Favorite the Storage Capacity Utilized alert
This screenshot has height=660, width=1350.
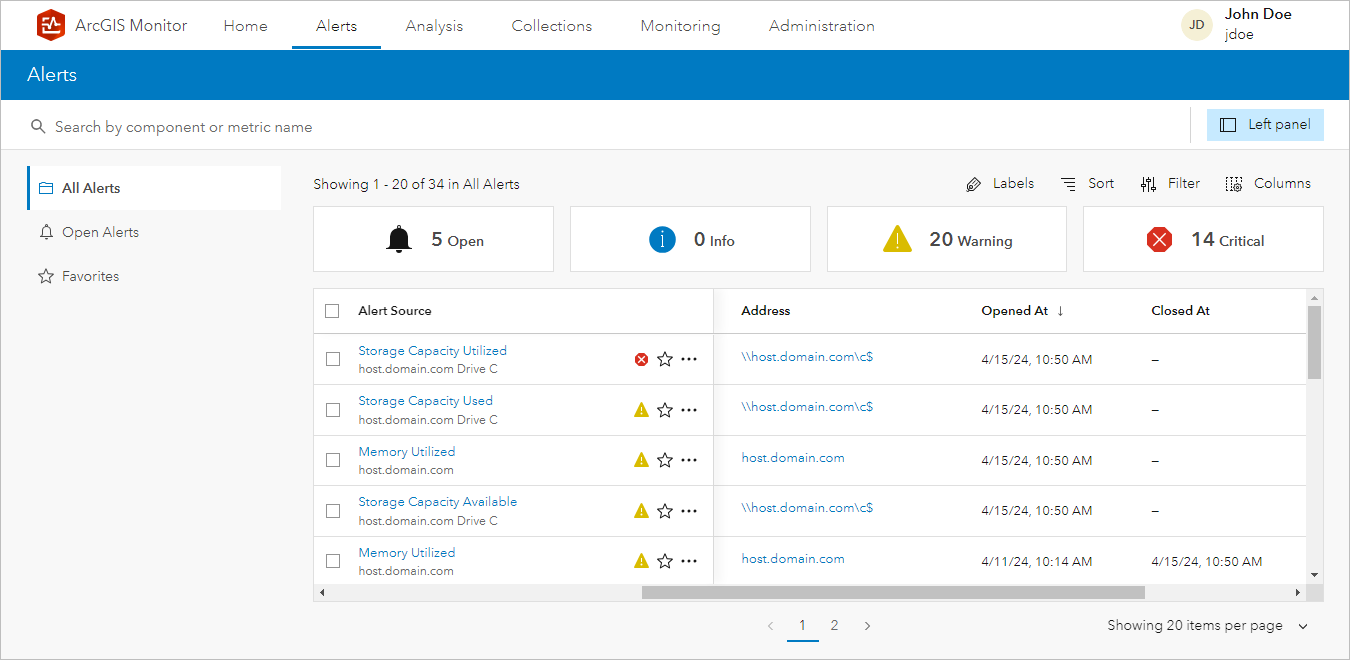(x=665, y=359)
